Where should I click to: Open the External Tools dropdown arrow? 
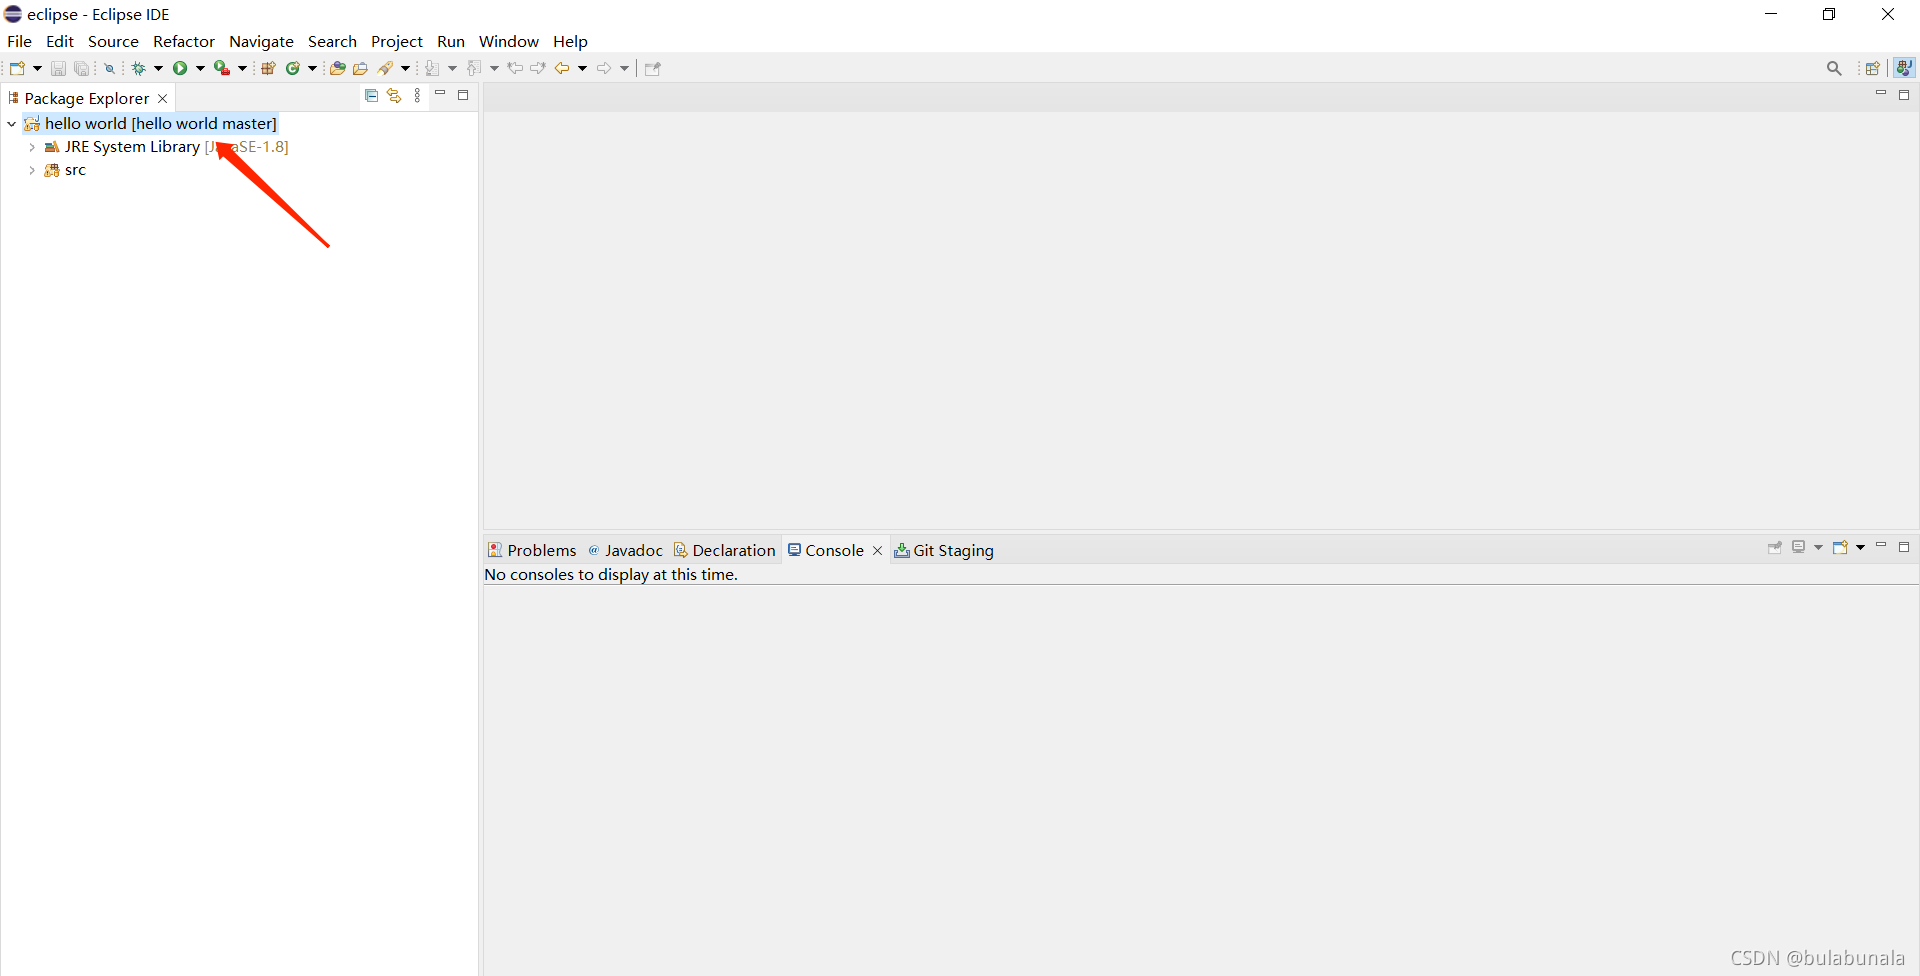click(242, 68)
